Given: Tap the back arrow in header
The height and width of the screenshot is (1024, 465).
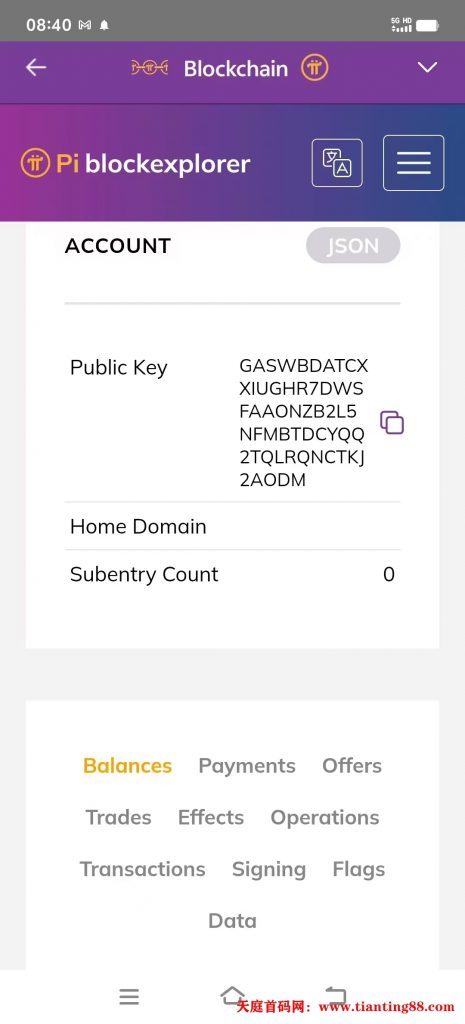Looking at the screenshot, I should point(36,67).
